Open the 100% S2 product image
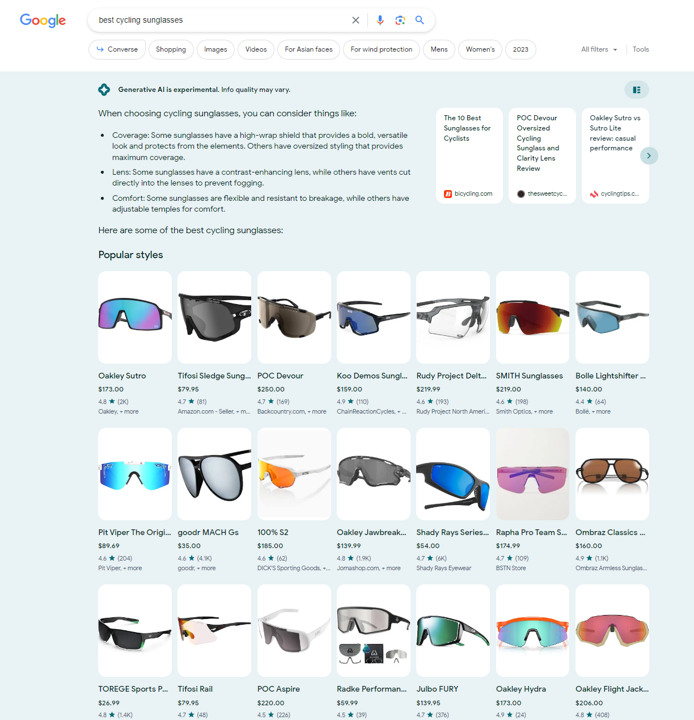Image resolution: width=694 pixels, height=720 pixels. (x=294, y=474)
